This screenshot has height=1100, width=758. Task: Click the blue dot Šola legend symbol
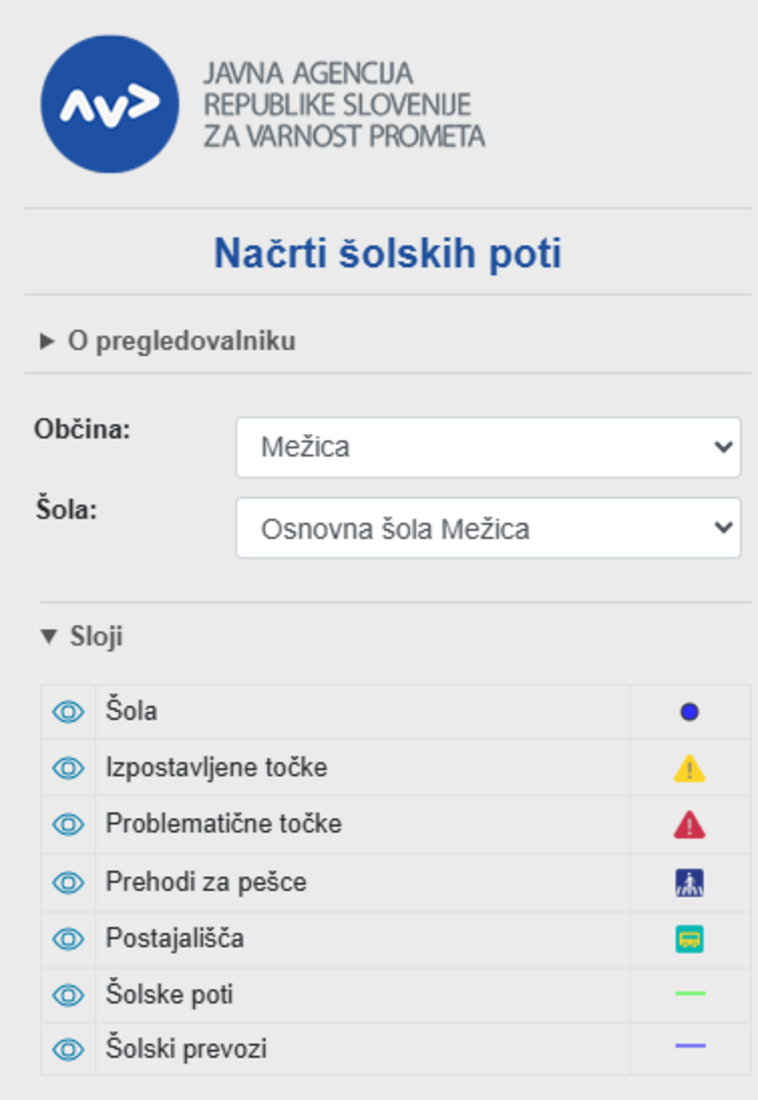tap(689, 712)
